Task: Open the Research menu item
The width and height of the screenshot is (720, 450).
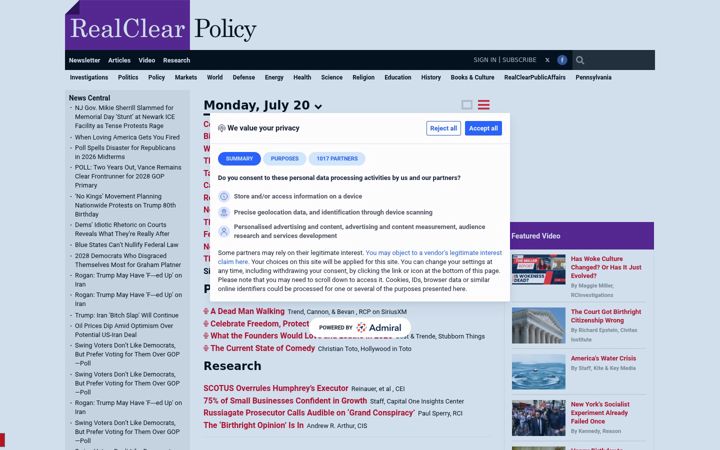Action: click(177, 60)
